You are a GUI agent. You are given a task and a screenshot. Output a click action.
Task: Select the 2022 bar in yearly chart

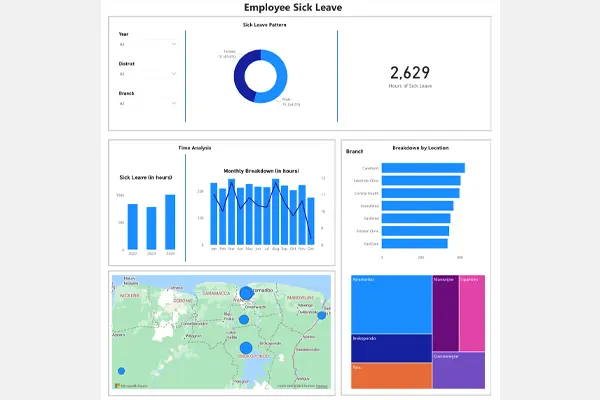(132, 227)
